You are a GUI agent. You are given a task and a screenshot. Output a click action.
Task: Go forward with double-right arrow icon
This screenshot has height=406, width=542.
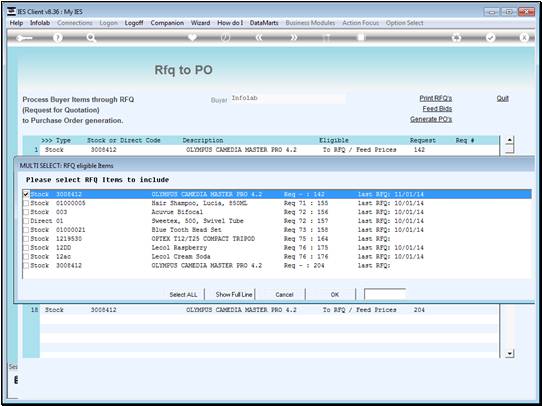[x=293, y=38]
